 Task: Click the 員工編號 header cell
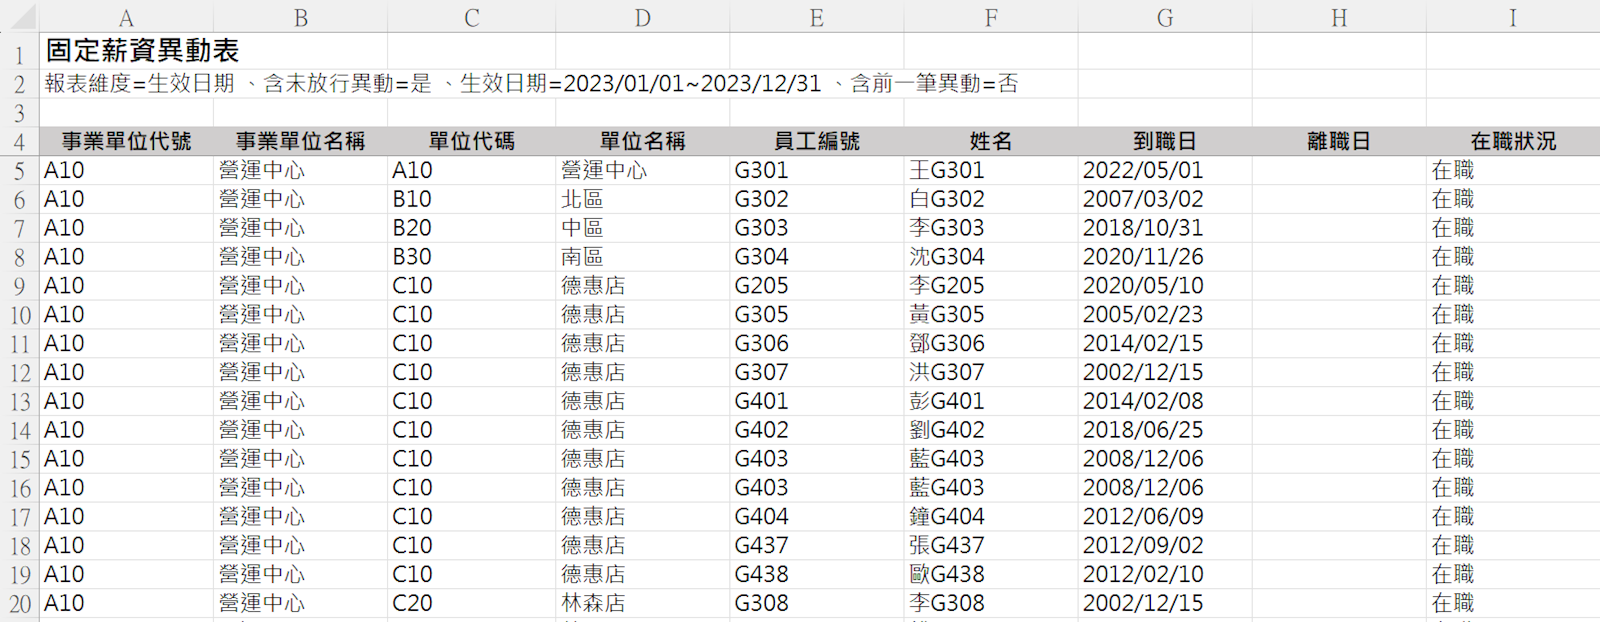[816, 142]
